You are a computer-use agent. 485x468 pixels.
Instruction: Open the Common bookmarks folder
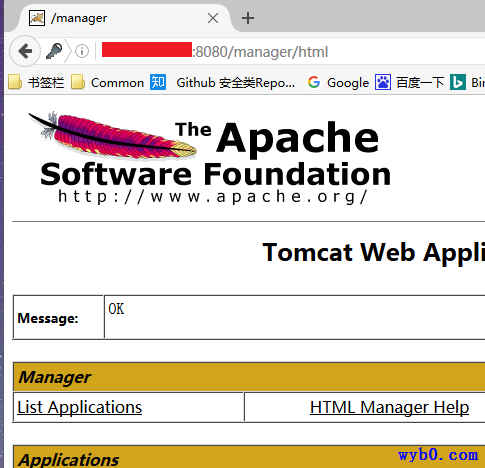107,82
